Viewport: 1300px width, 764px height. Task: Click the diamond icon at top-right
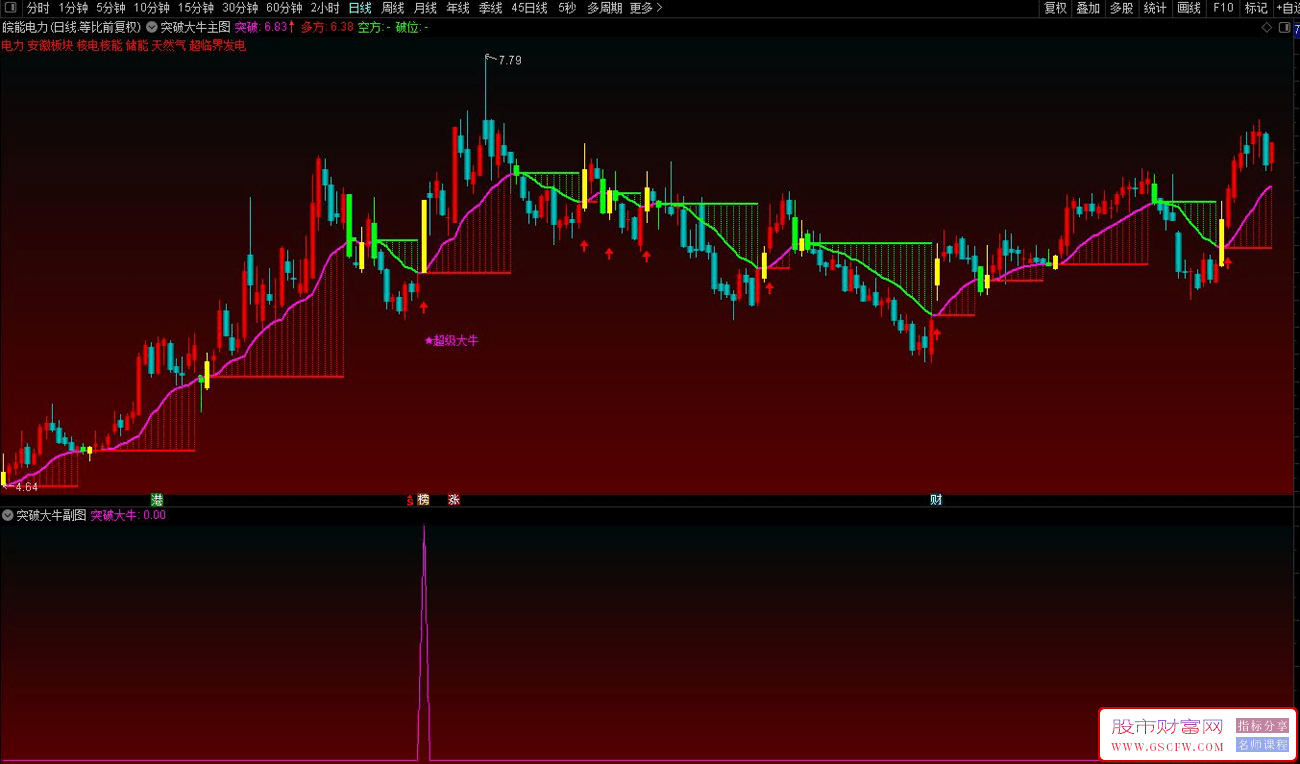pyautogui.click(x=1267, y=27)
